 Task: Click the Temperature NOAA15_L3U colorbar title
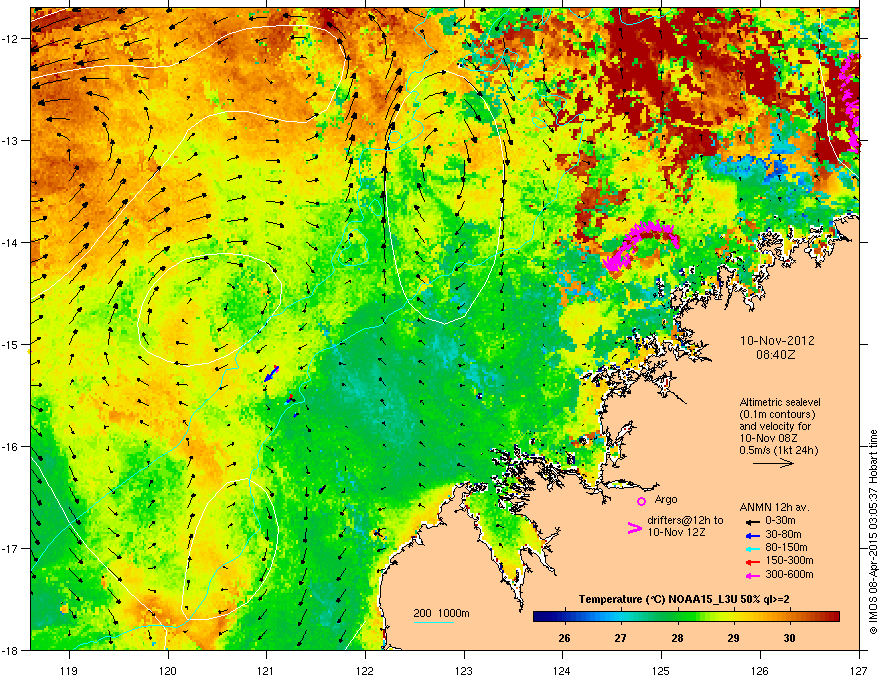pos(684,600)
